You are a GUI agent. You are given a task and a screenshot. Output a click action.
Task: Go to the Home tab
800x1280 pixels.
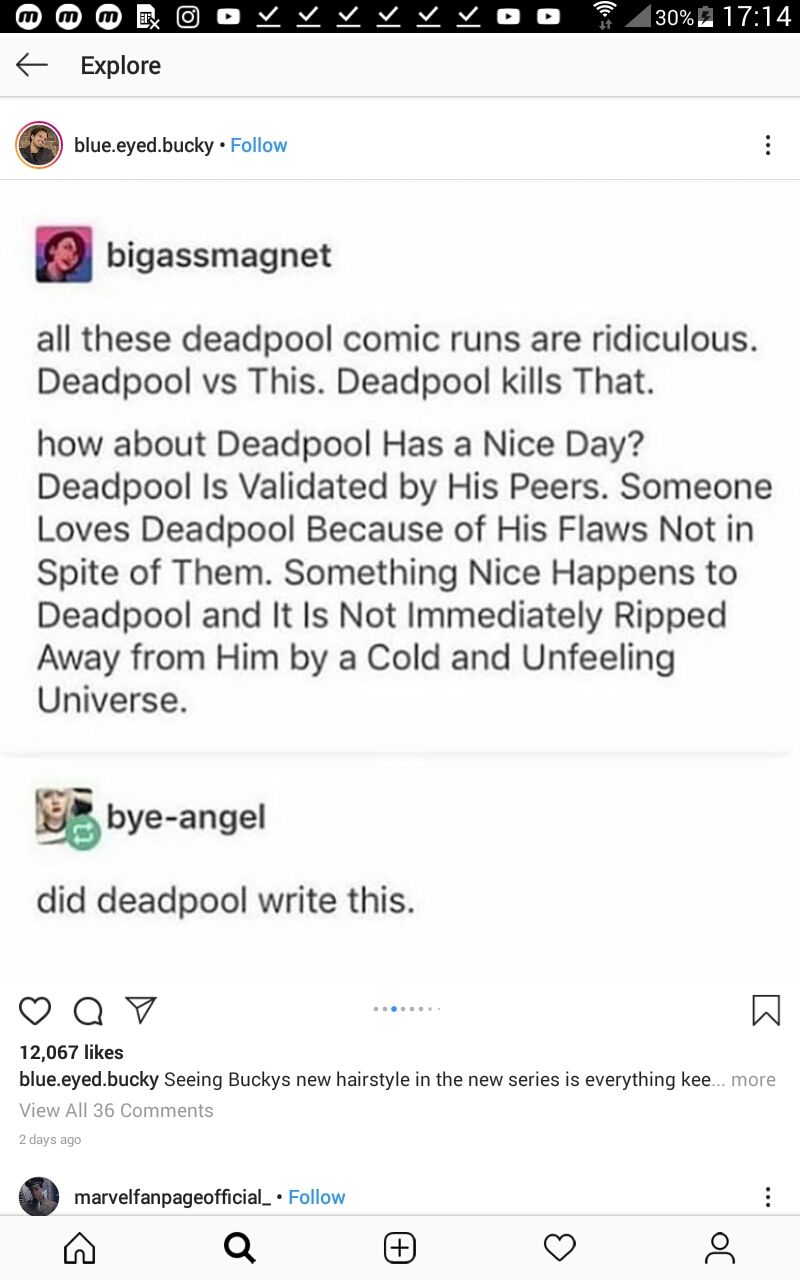(x=80, y=1247)
